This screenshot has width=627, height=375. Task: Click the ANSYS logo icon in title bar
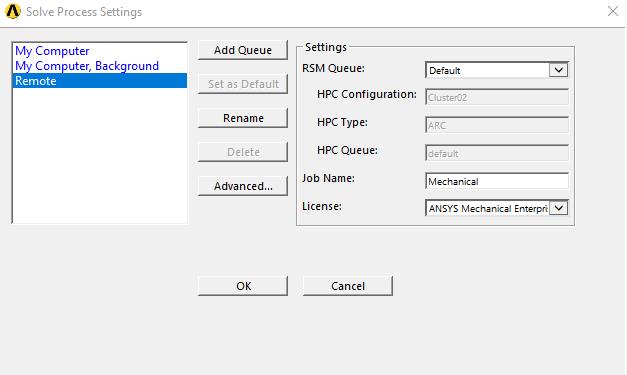coord(13,11)
